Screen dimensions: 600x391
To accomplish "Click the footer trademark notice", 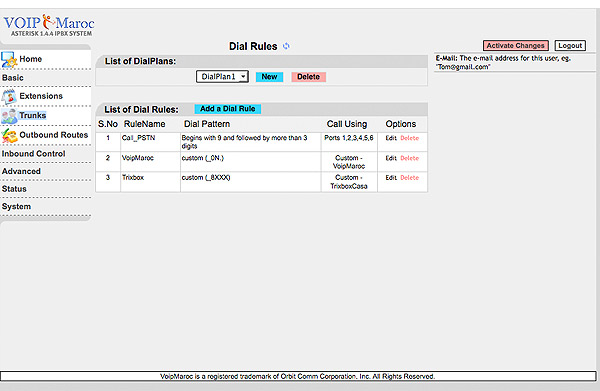I will (297, 376).
